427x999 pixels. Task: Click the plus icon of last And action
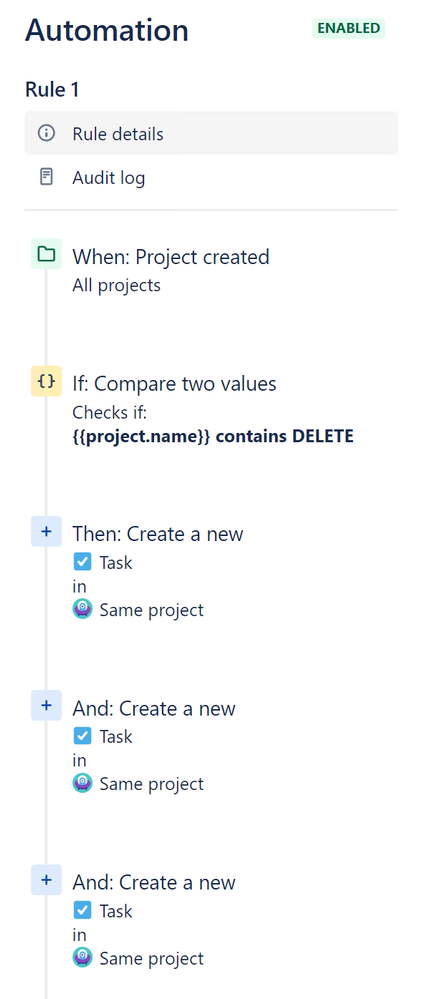point(46,880)
